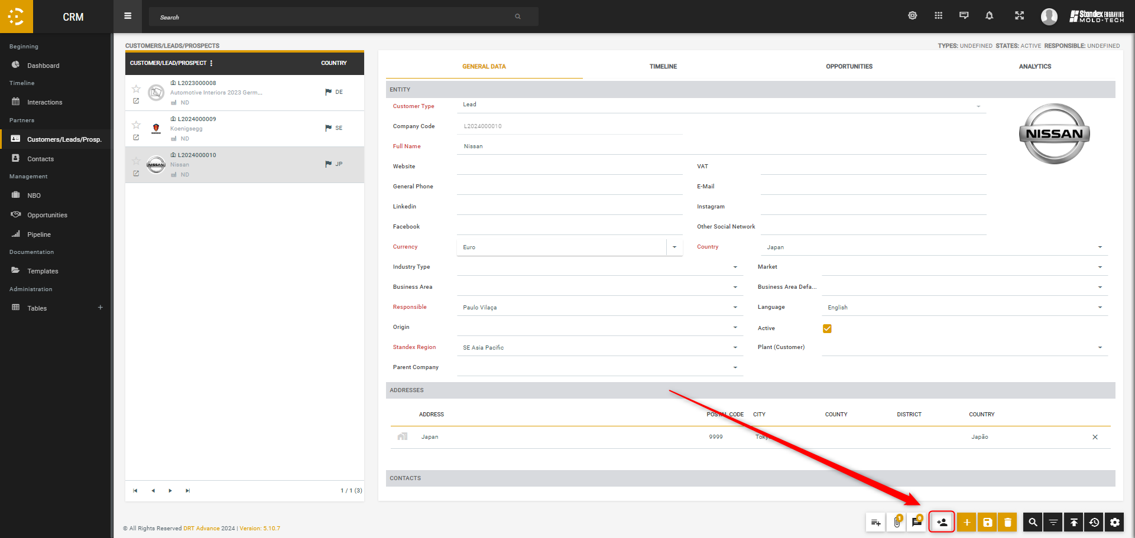Screen dimensions: 1135x538
Task: Toggle fullscreen using the expand icon
Action: coord(1019,16)
